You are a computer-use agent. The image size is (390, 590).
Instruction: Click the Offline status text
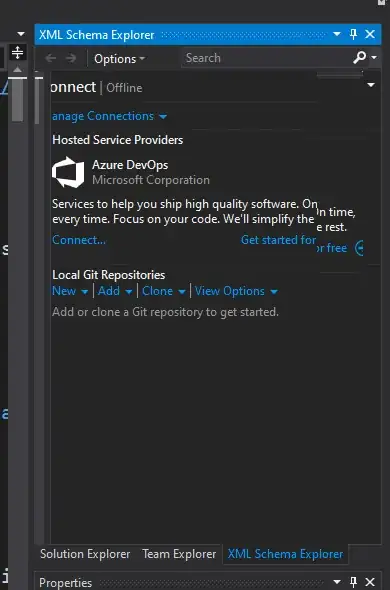pos(124,88)
